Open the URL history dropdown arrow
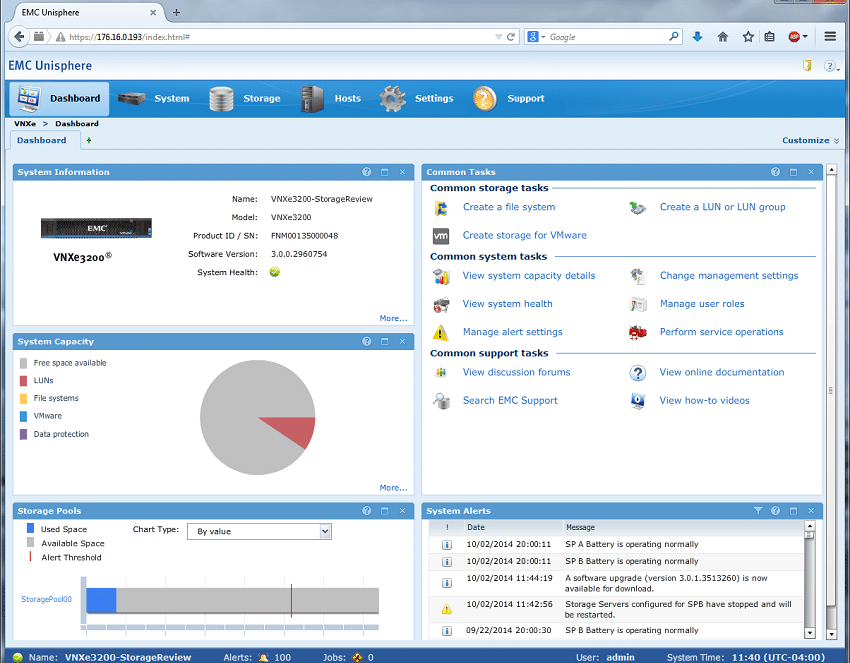 (498, 37)
